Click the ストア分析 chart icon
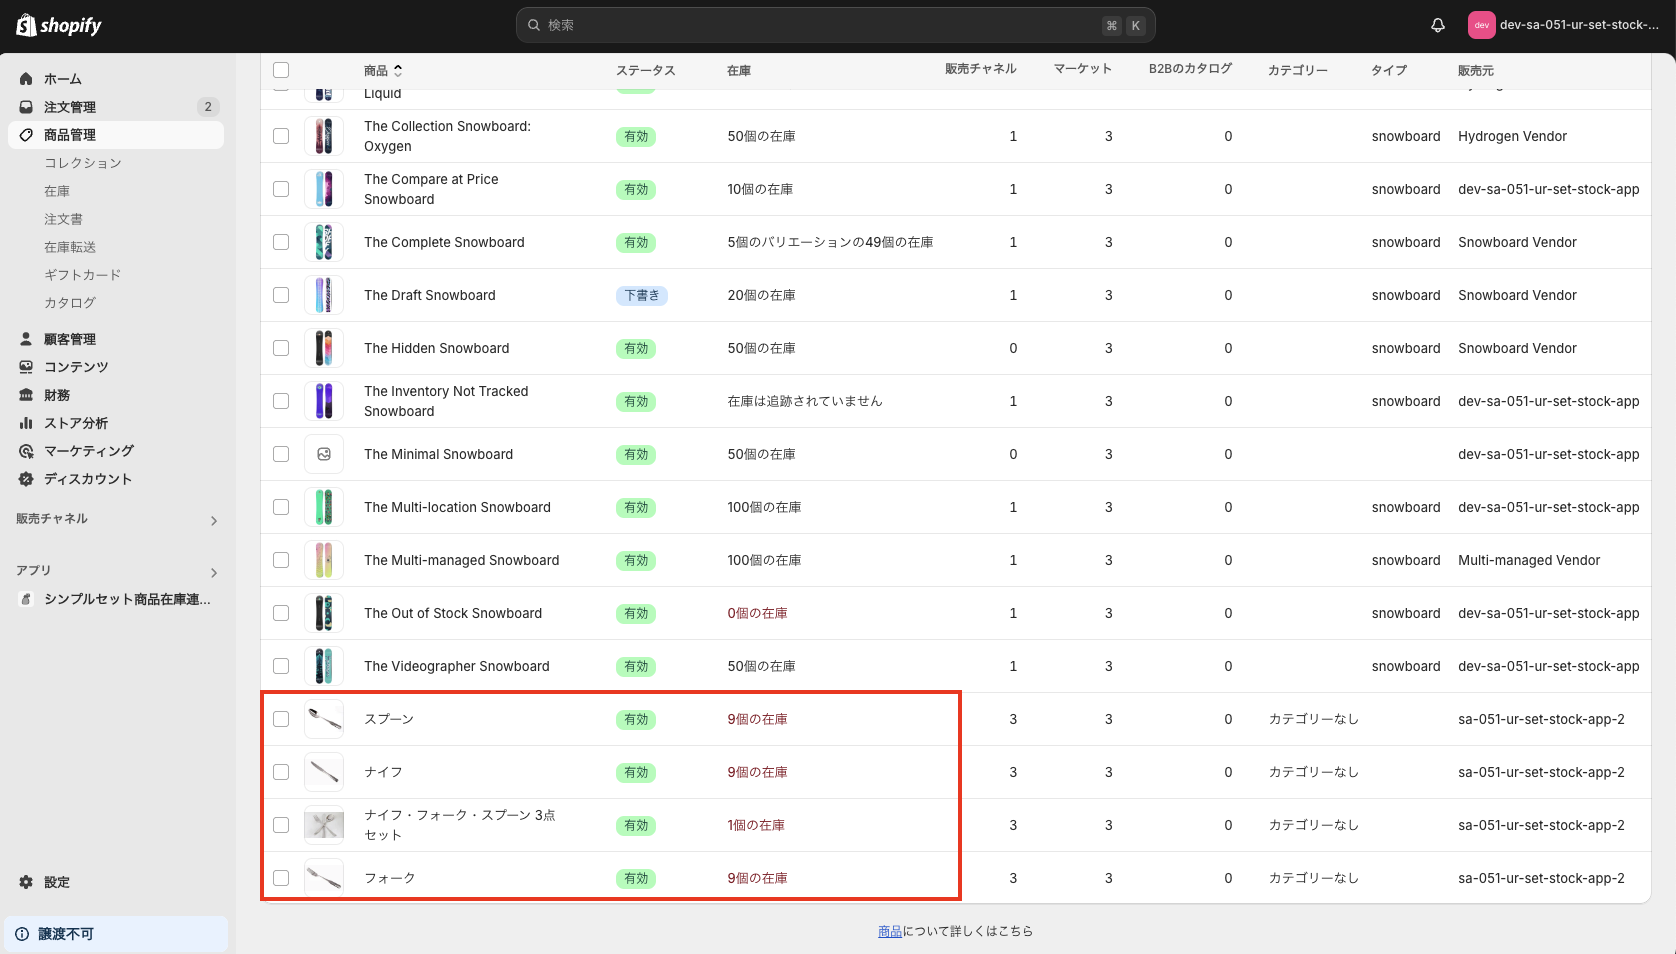The height and width of the screenshot is (954, 1676). click(x=26, y=423)
